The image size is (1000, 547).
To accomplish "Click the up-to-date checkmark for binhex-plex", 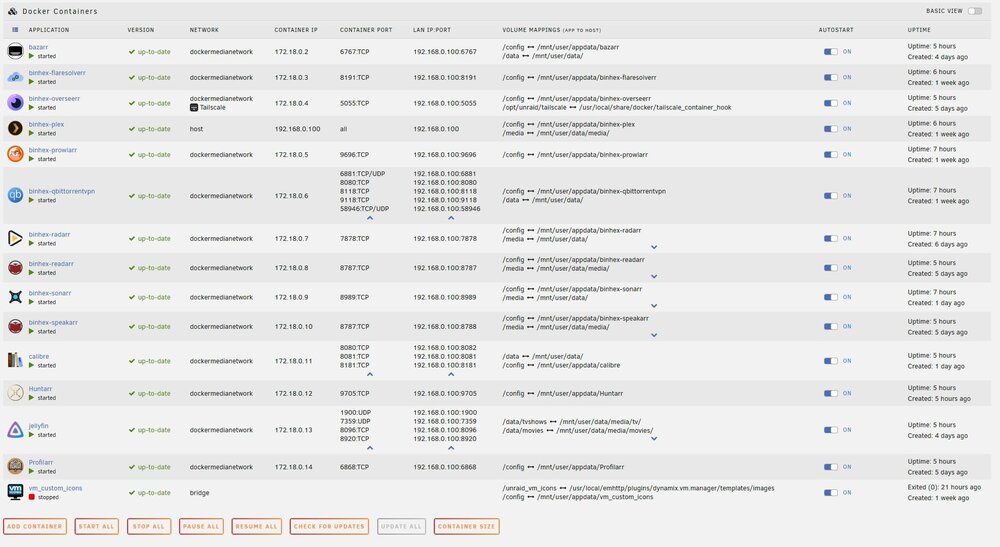I will [131, 129].
